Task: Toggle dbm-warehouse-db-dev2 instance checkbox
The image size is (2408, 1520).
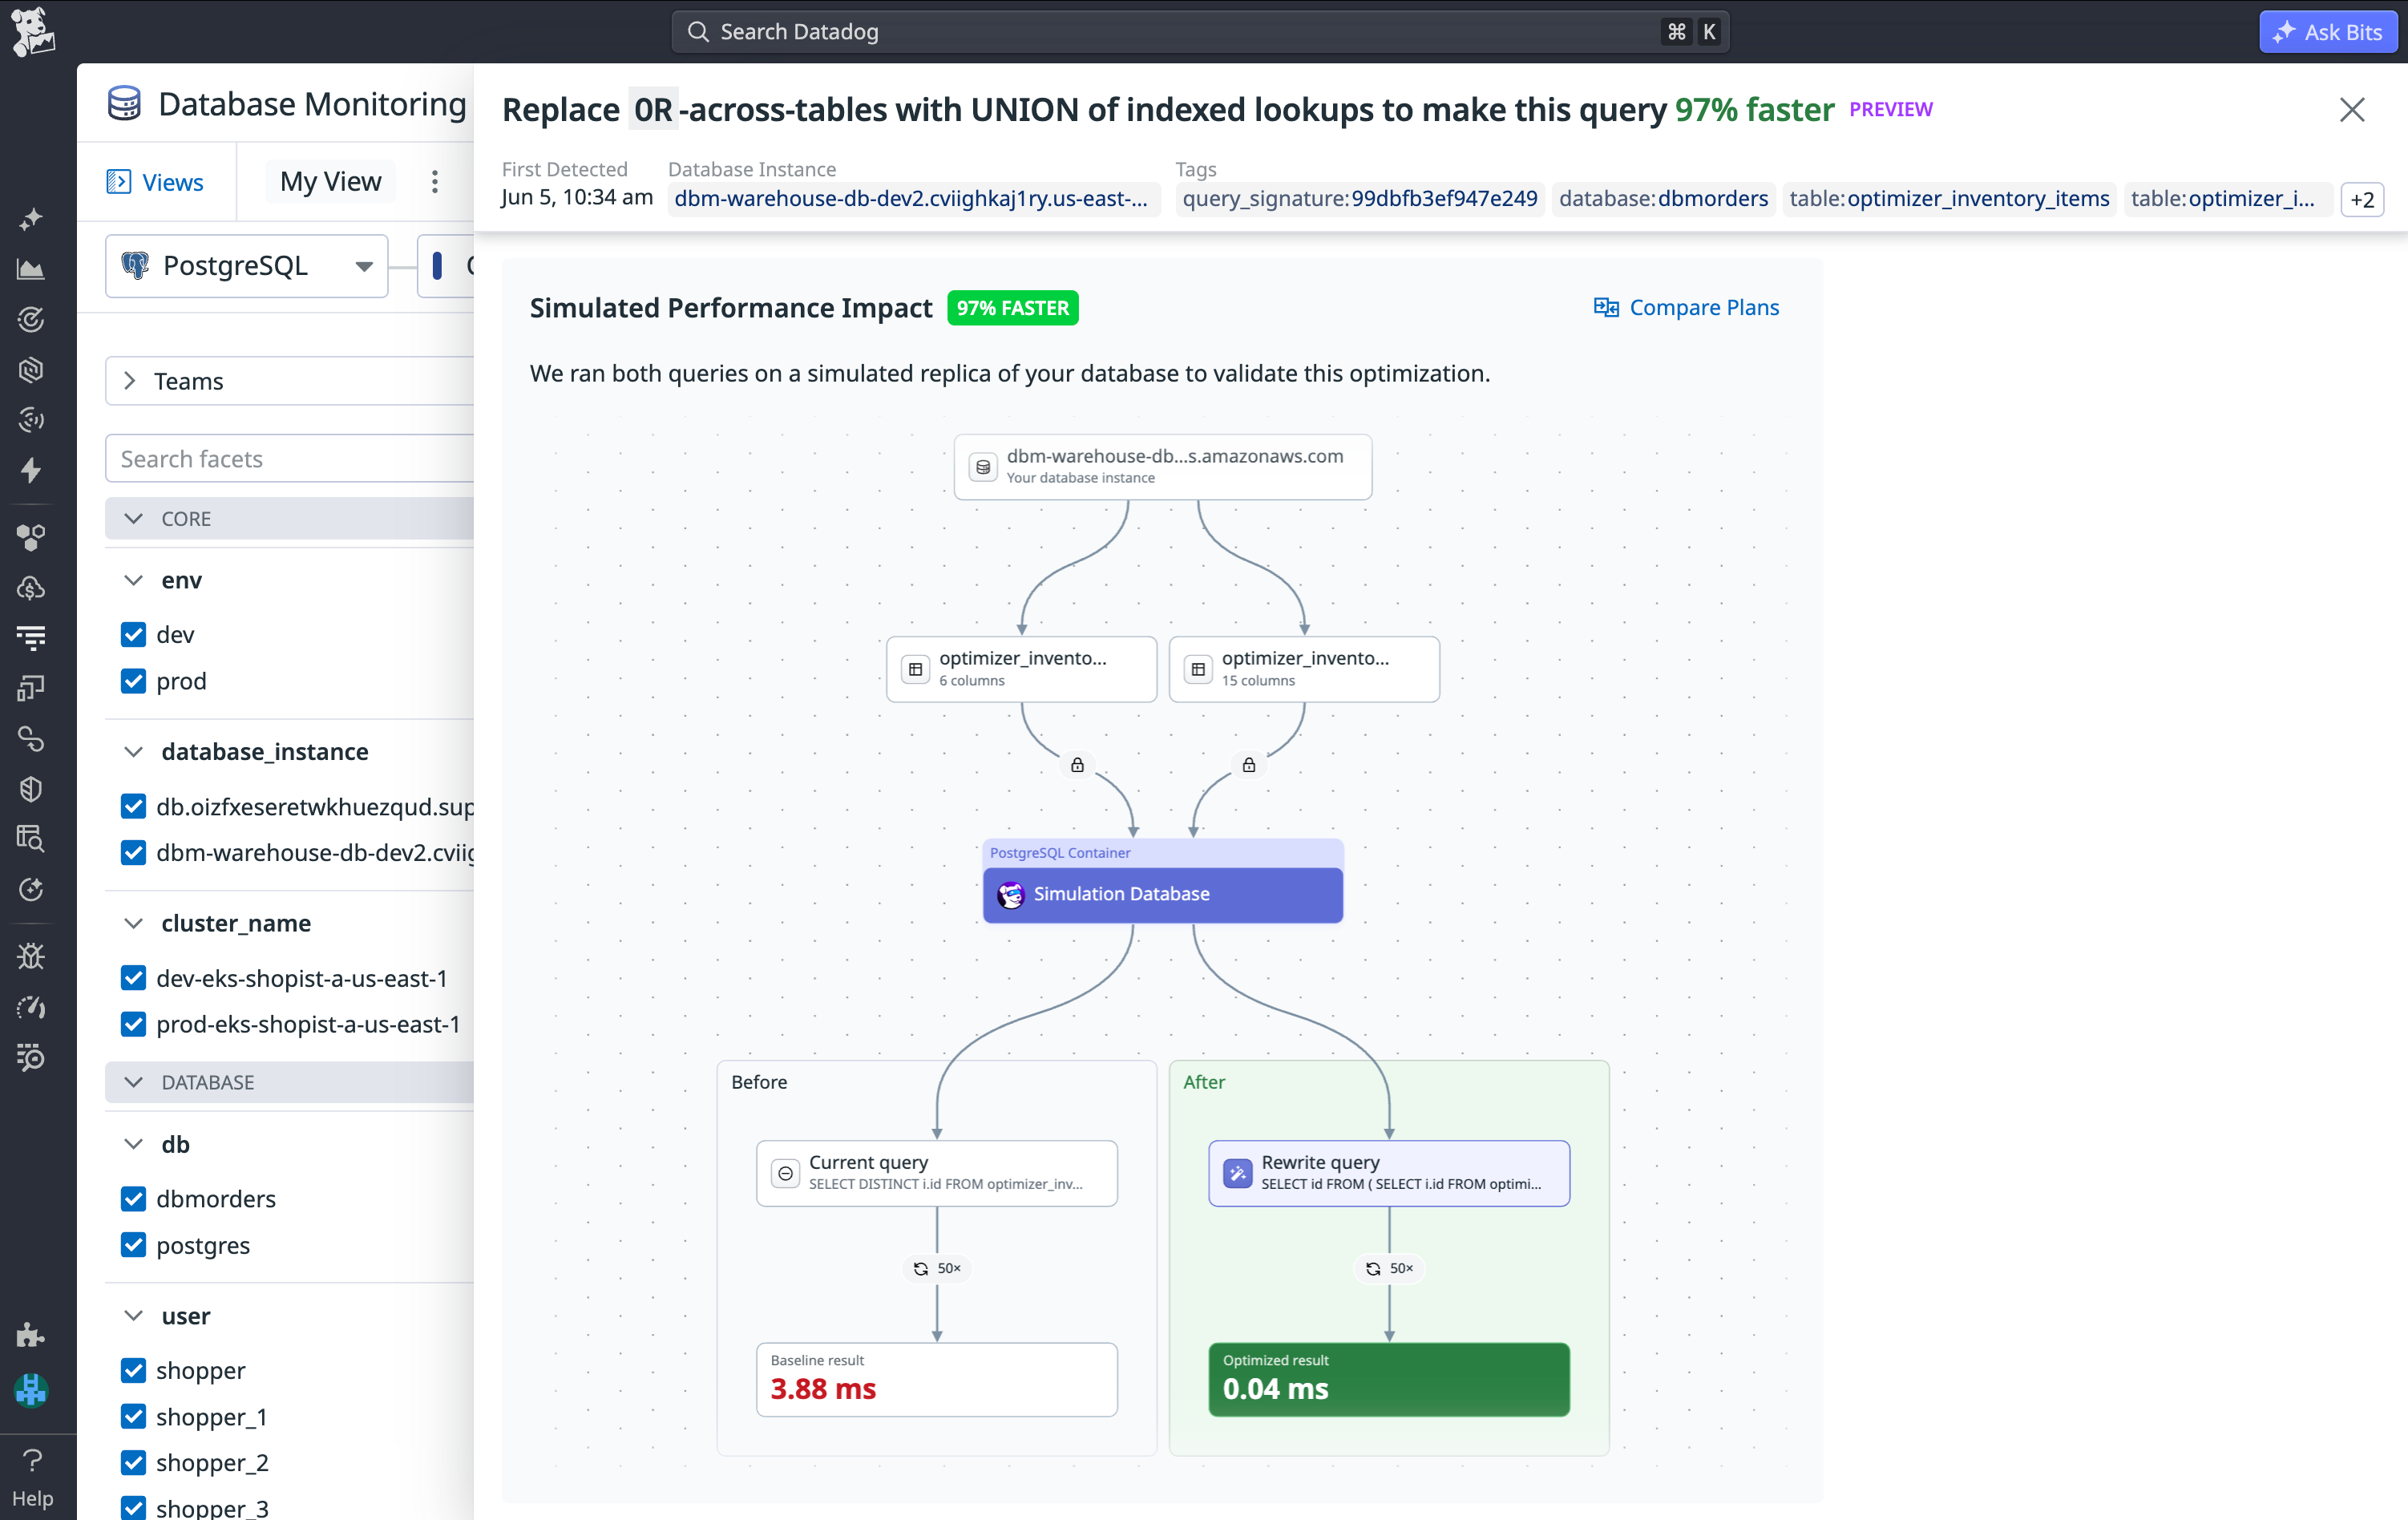Action: pos(133,852)
